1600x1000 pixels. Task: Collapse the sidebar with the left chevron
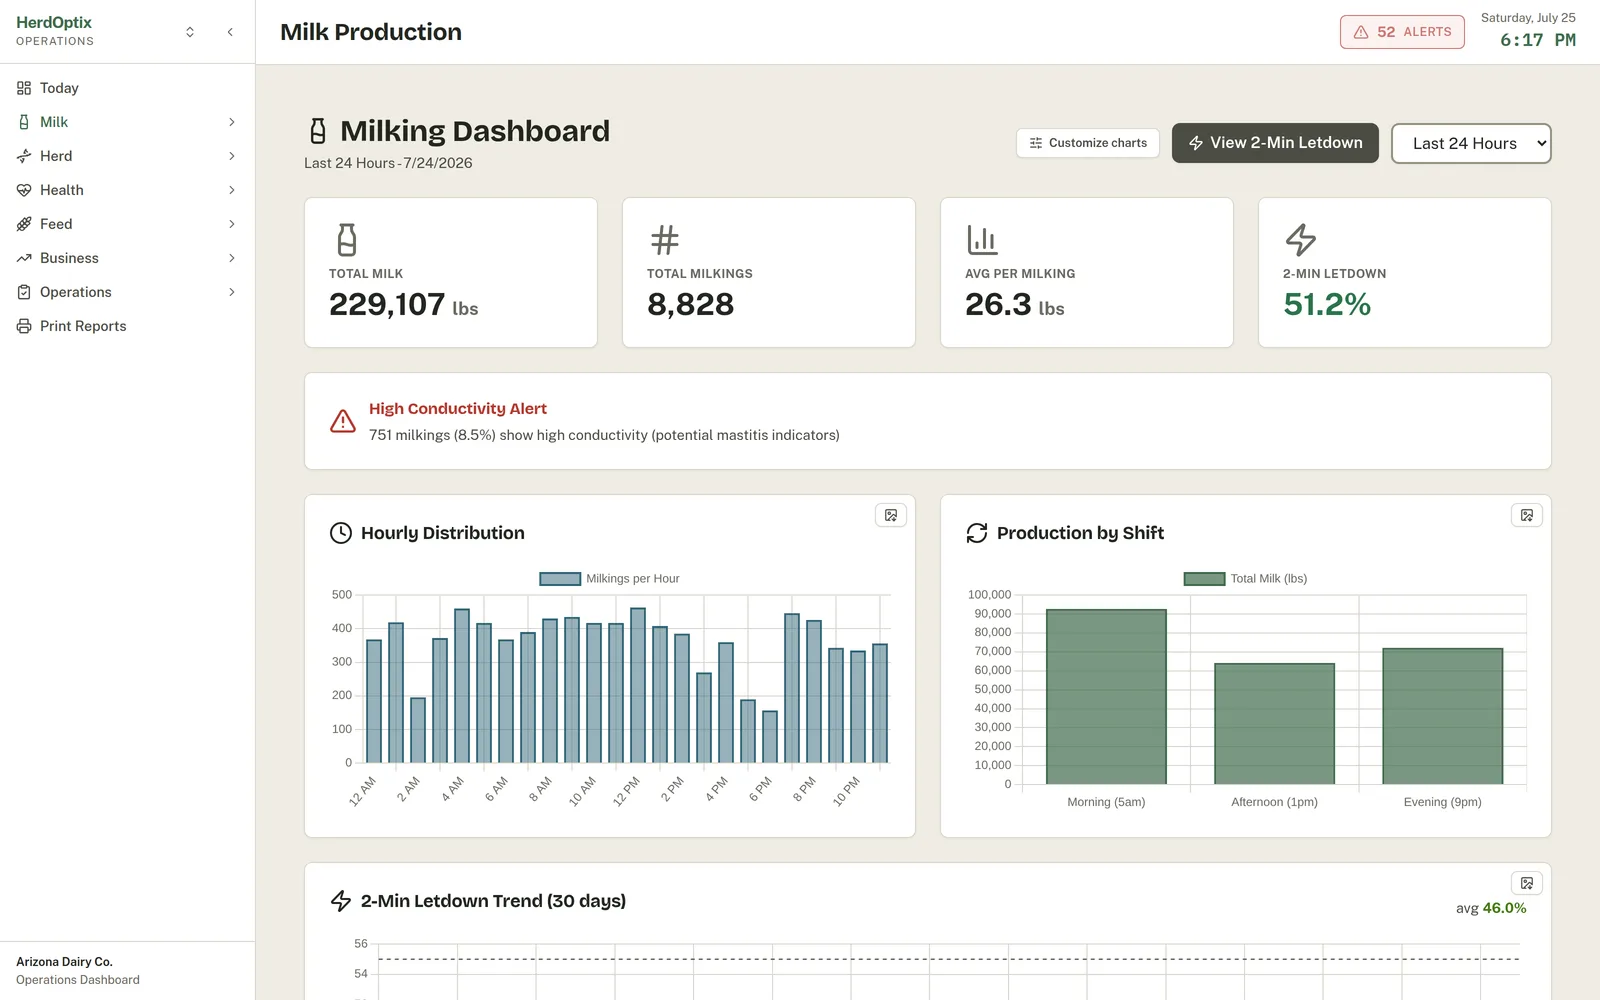[230, 32]
